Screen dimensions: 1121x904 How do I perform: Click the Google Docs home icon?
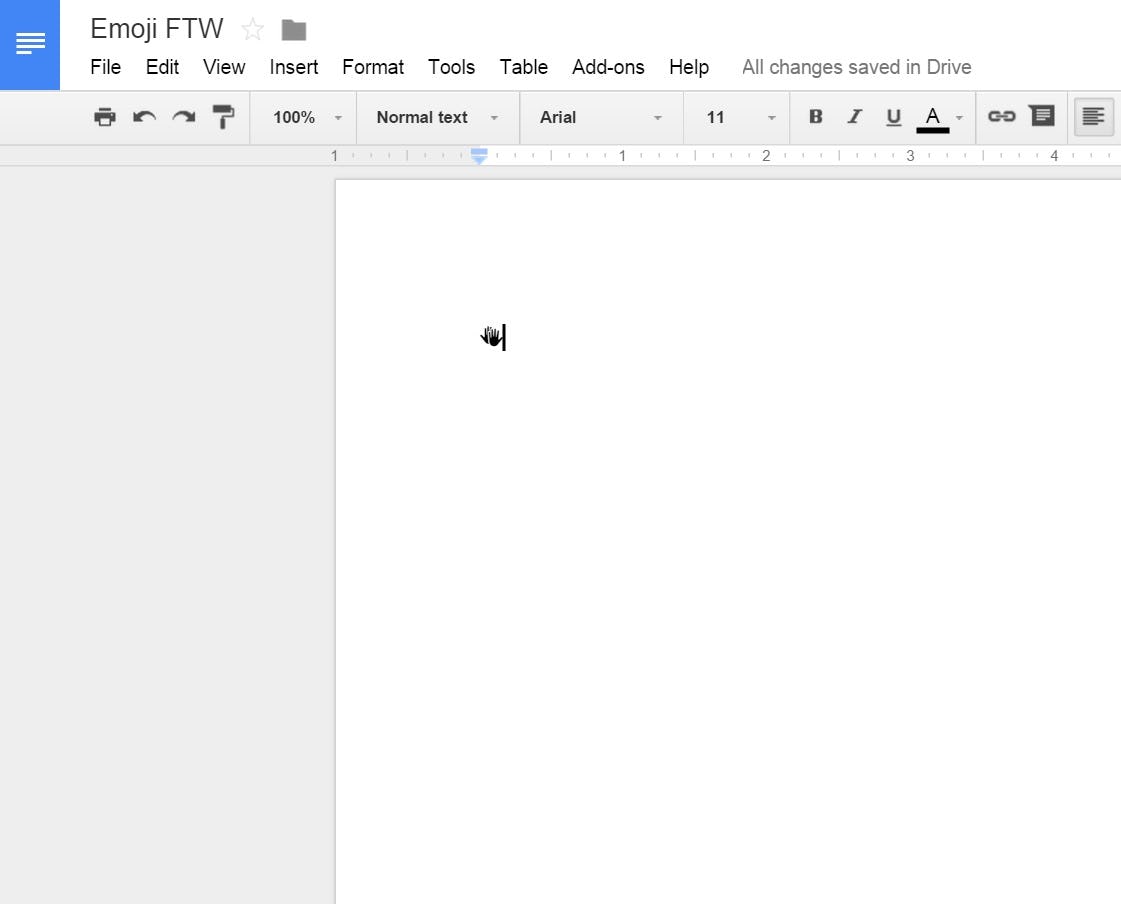pos(30,44)
